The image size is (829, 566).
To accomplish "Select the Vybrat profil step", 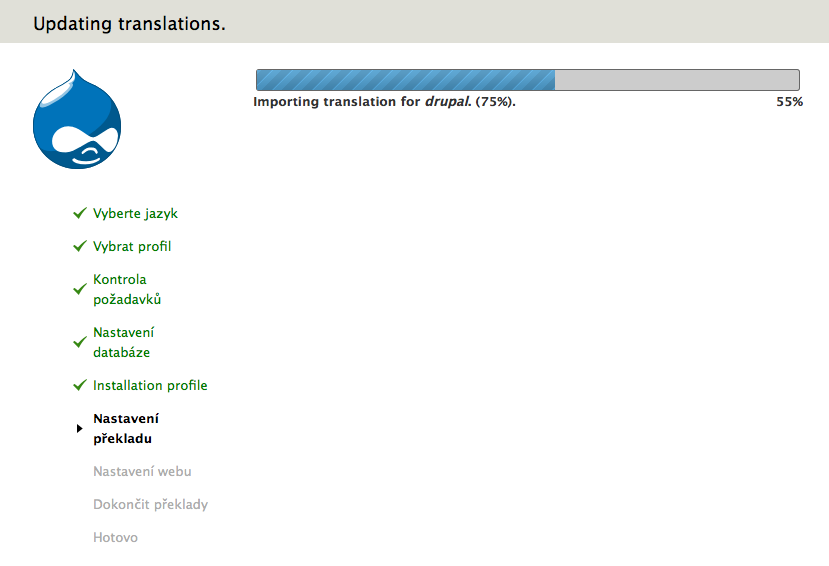I will click(x=132, y=246).
